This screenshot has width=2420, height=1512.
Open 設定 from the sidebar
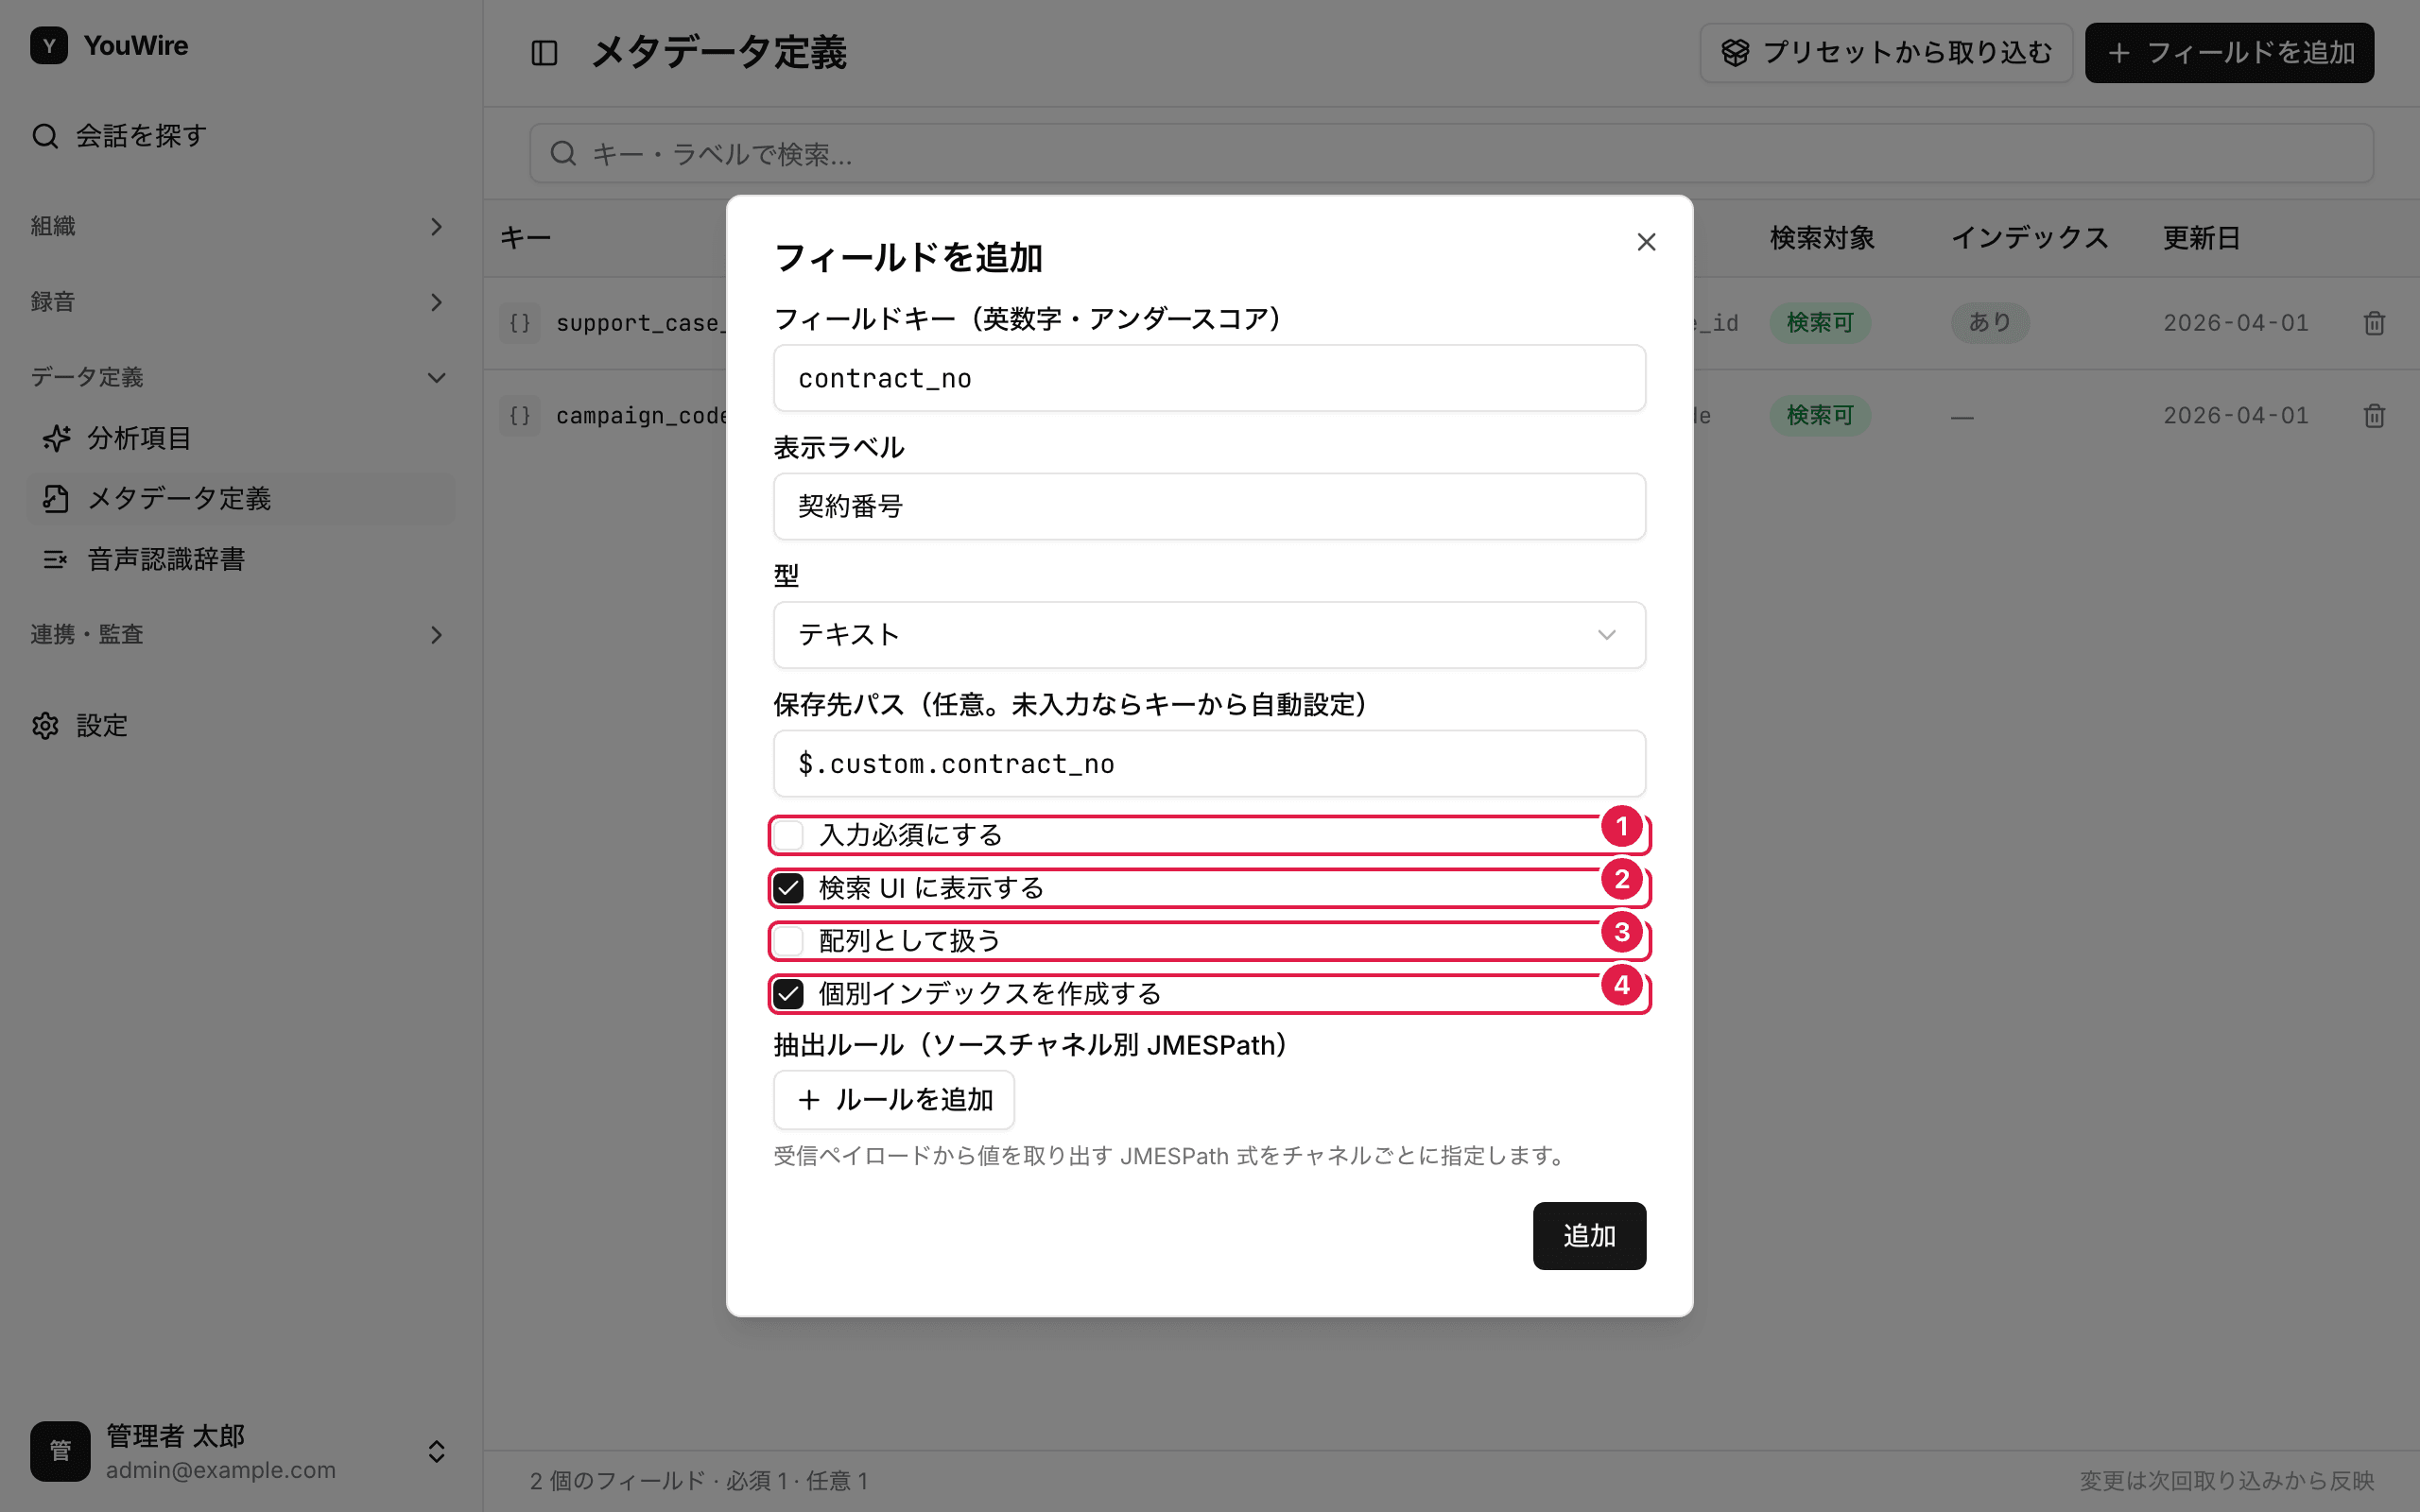[x=240, y=726]
